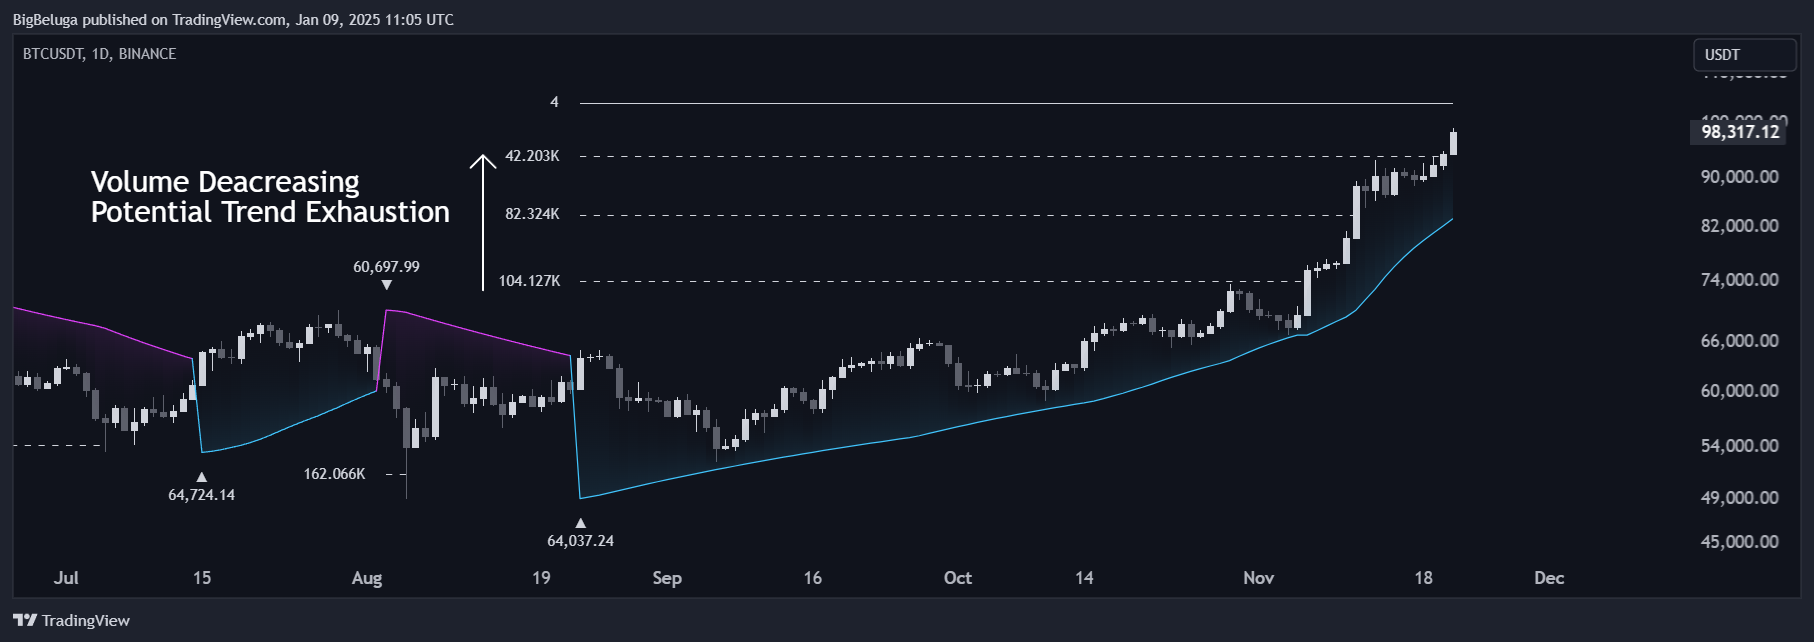The height and width of the screenshot is (642, 1814).
Task: Click the 45,000.00 price axis label
Action: 1739,542
